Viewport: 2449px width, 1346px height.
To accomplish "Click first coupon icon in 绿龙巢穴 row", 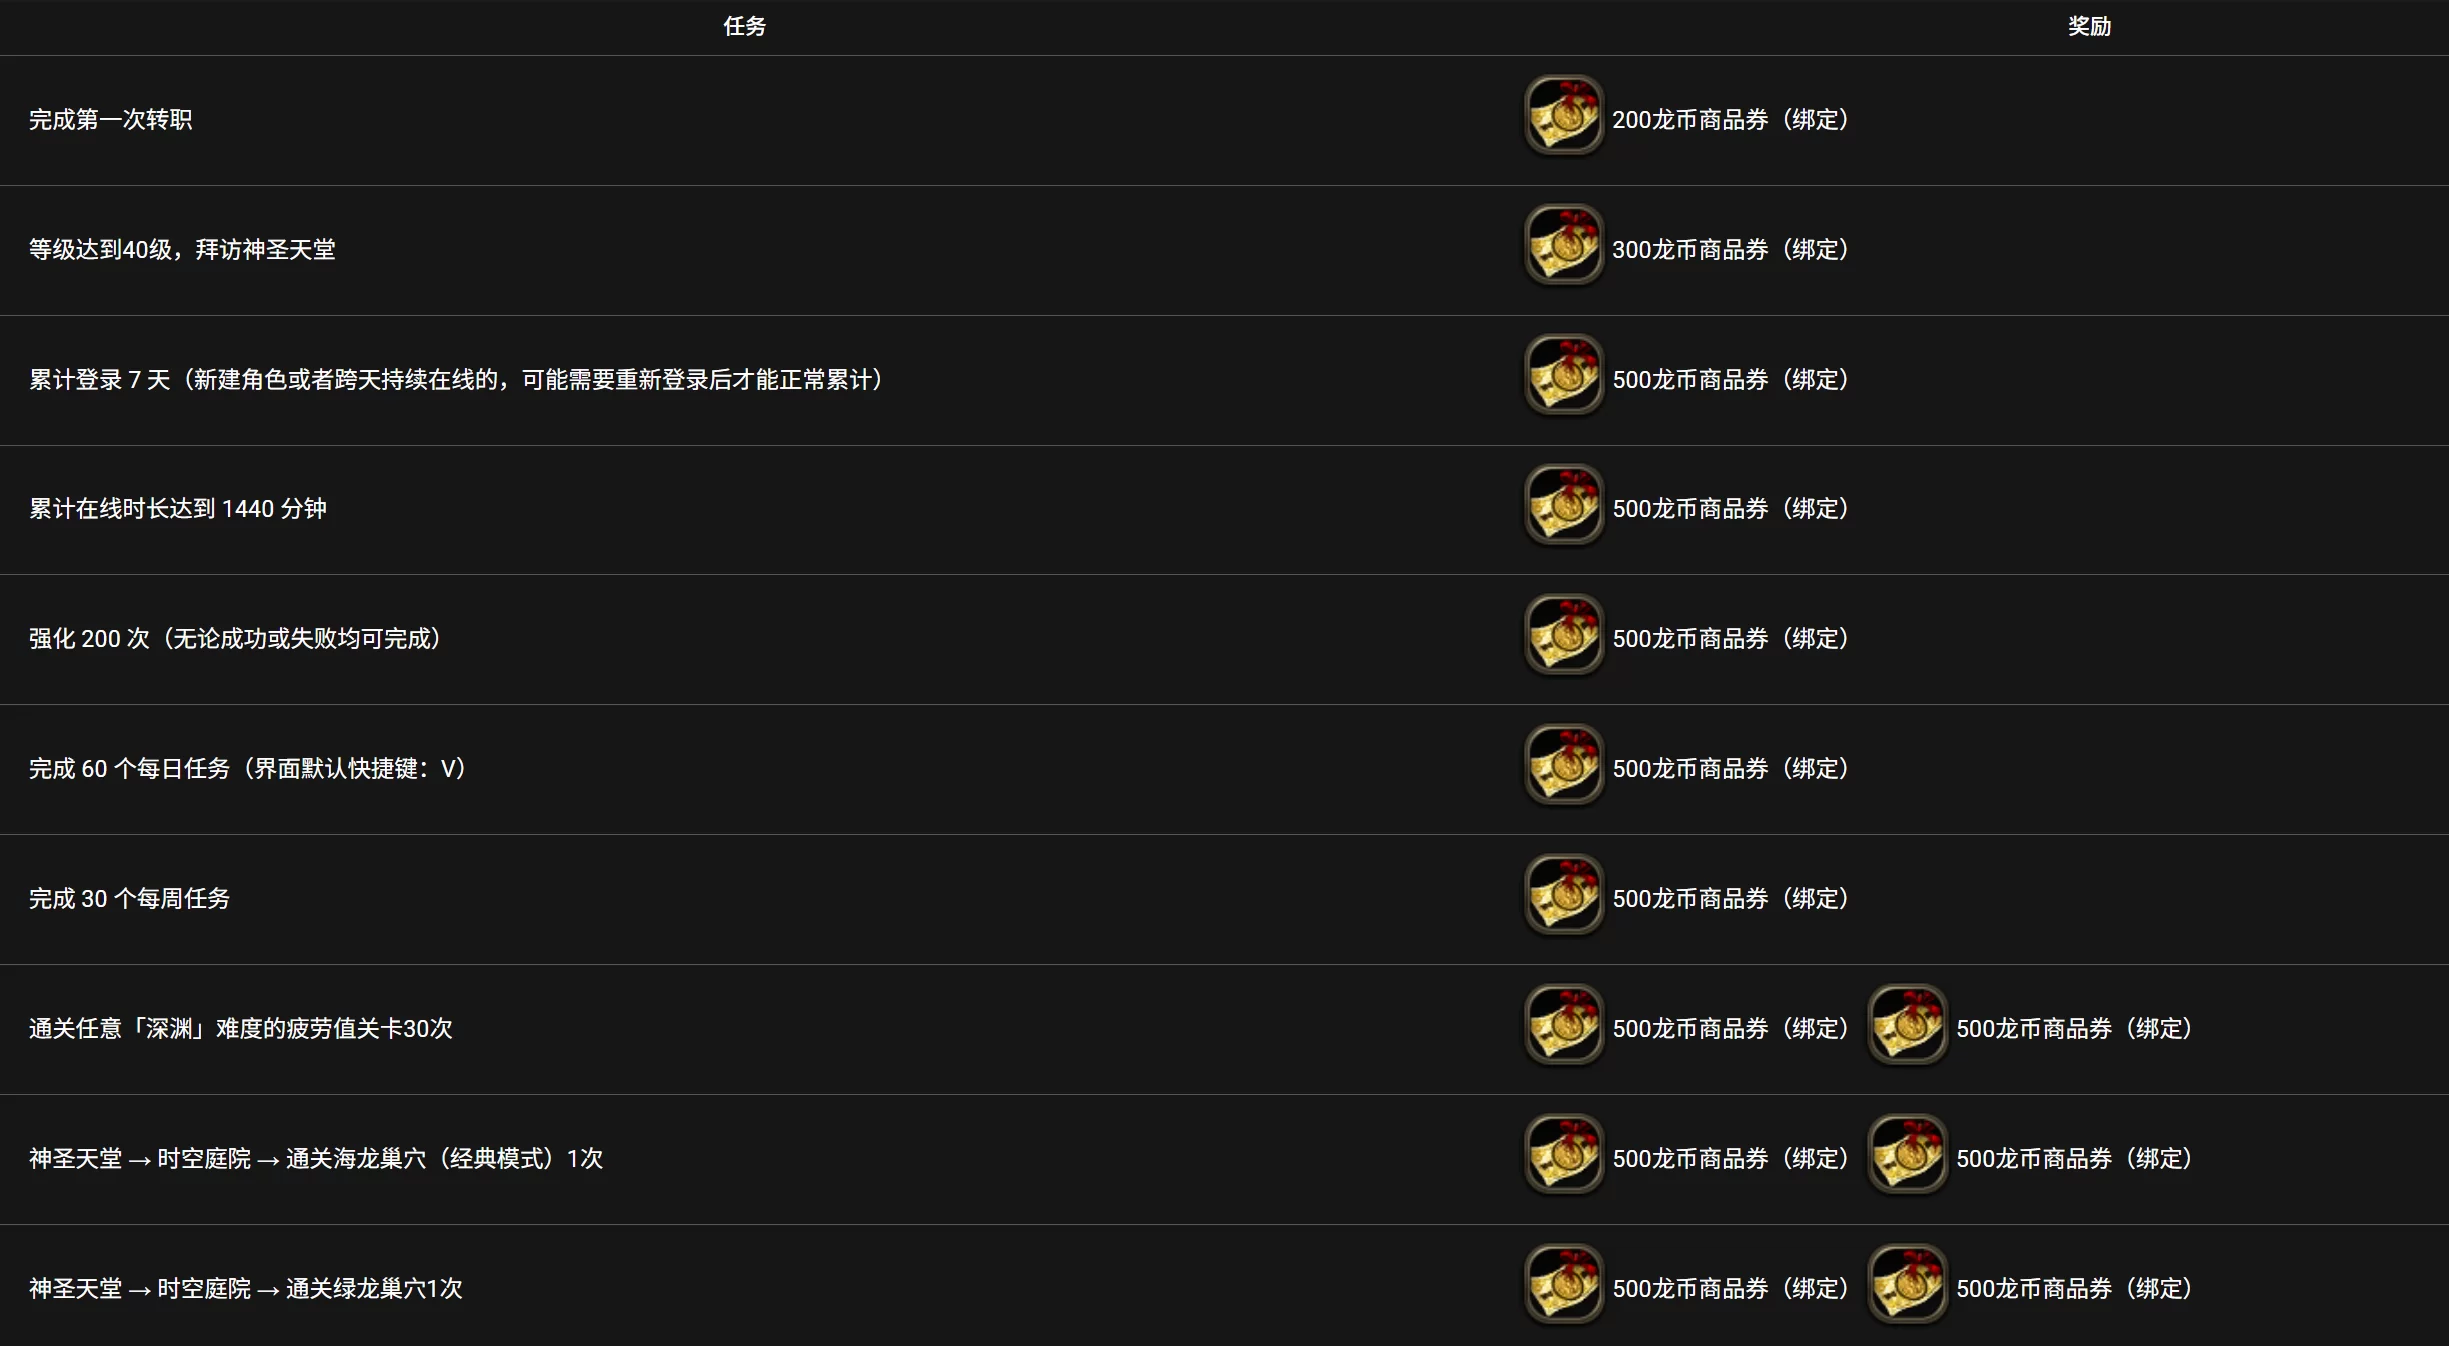I will click(x=1564, y=1285).
